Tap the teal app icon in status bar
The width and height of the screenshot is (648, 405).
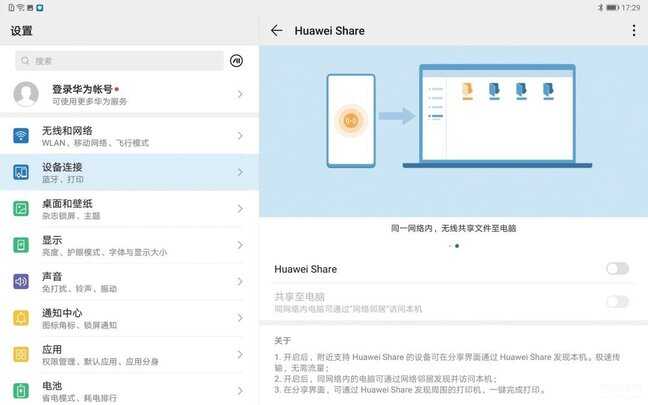40,7
